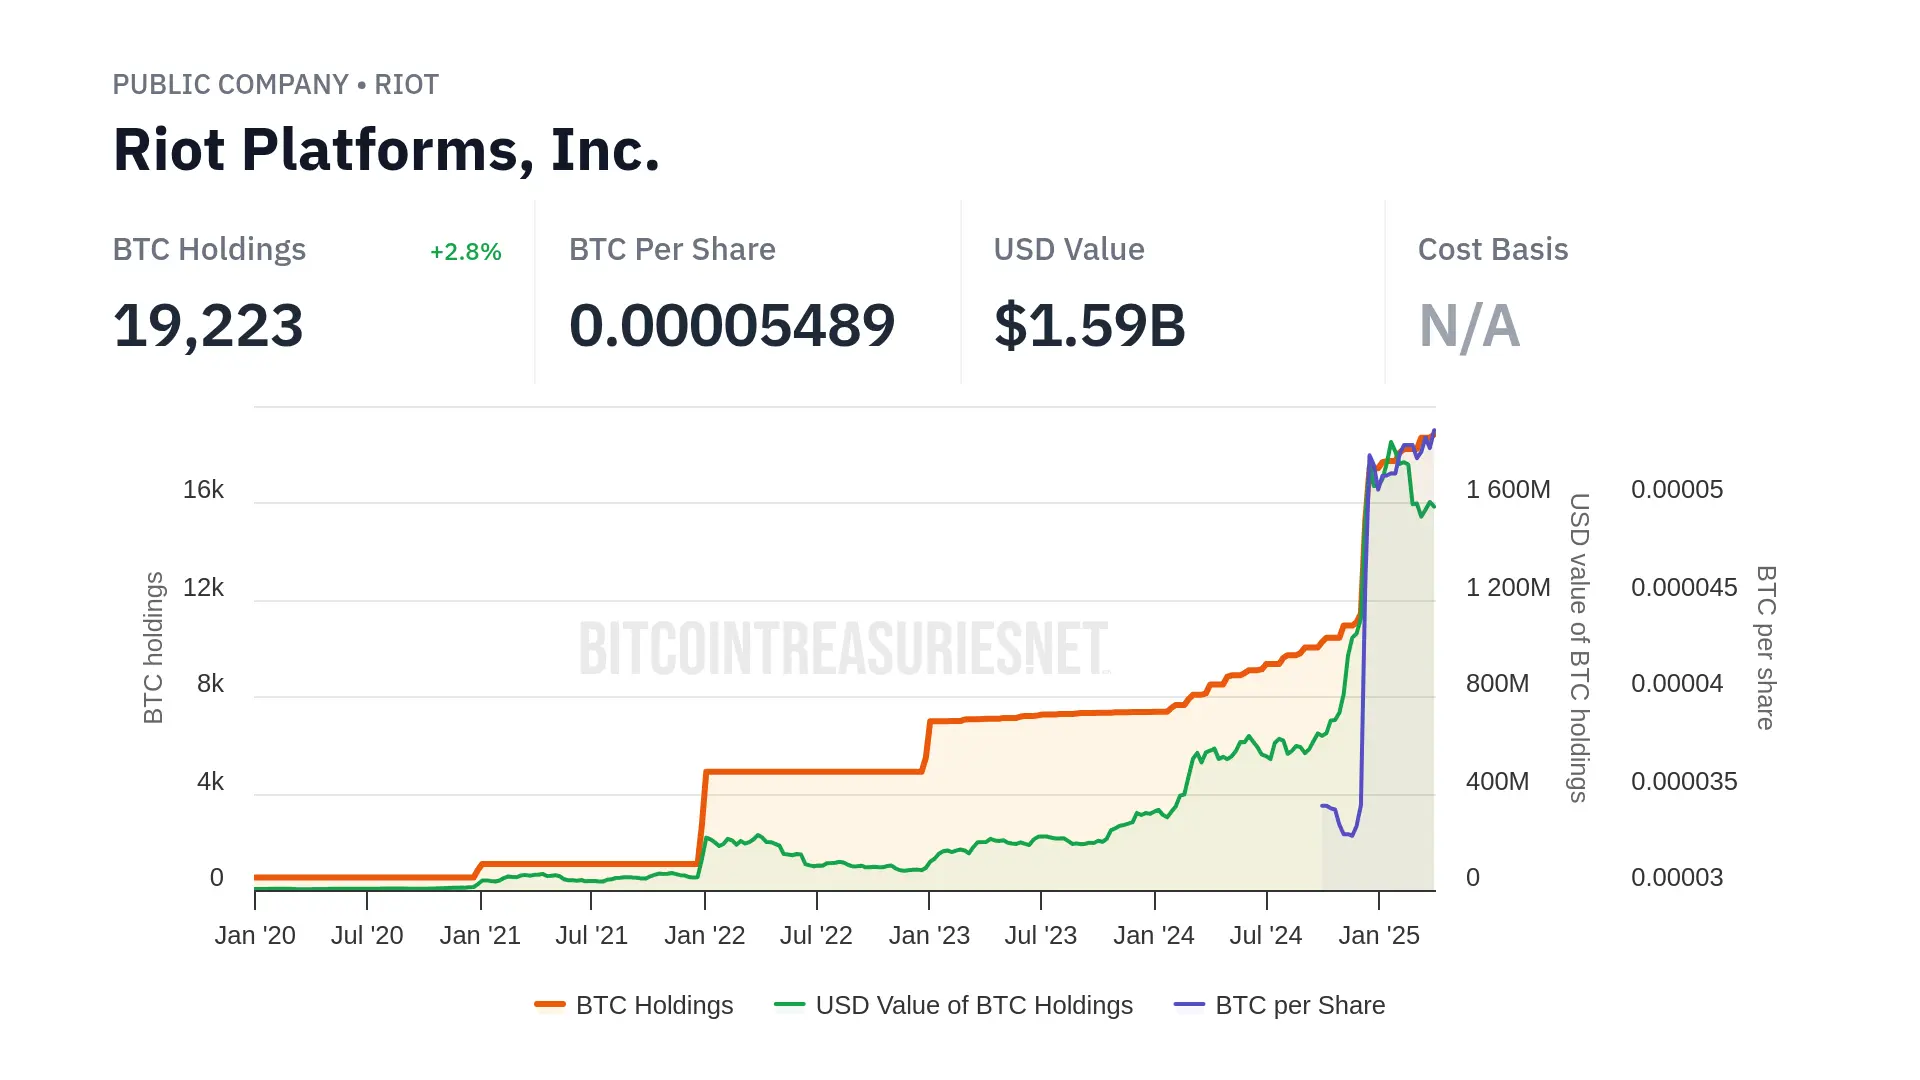Click the 16k BTC holdings axis label

203,490
